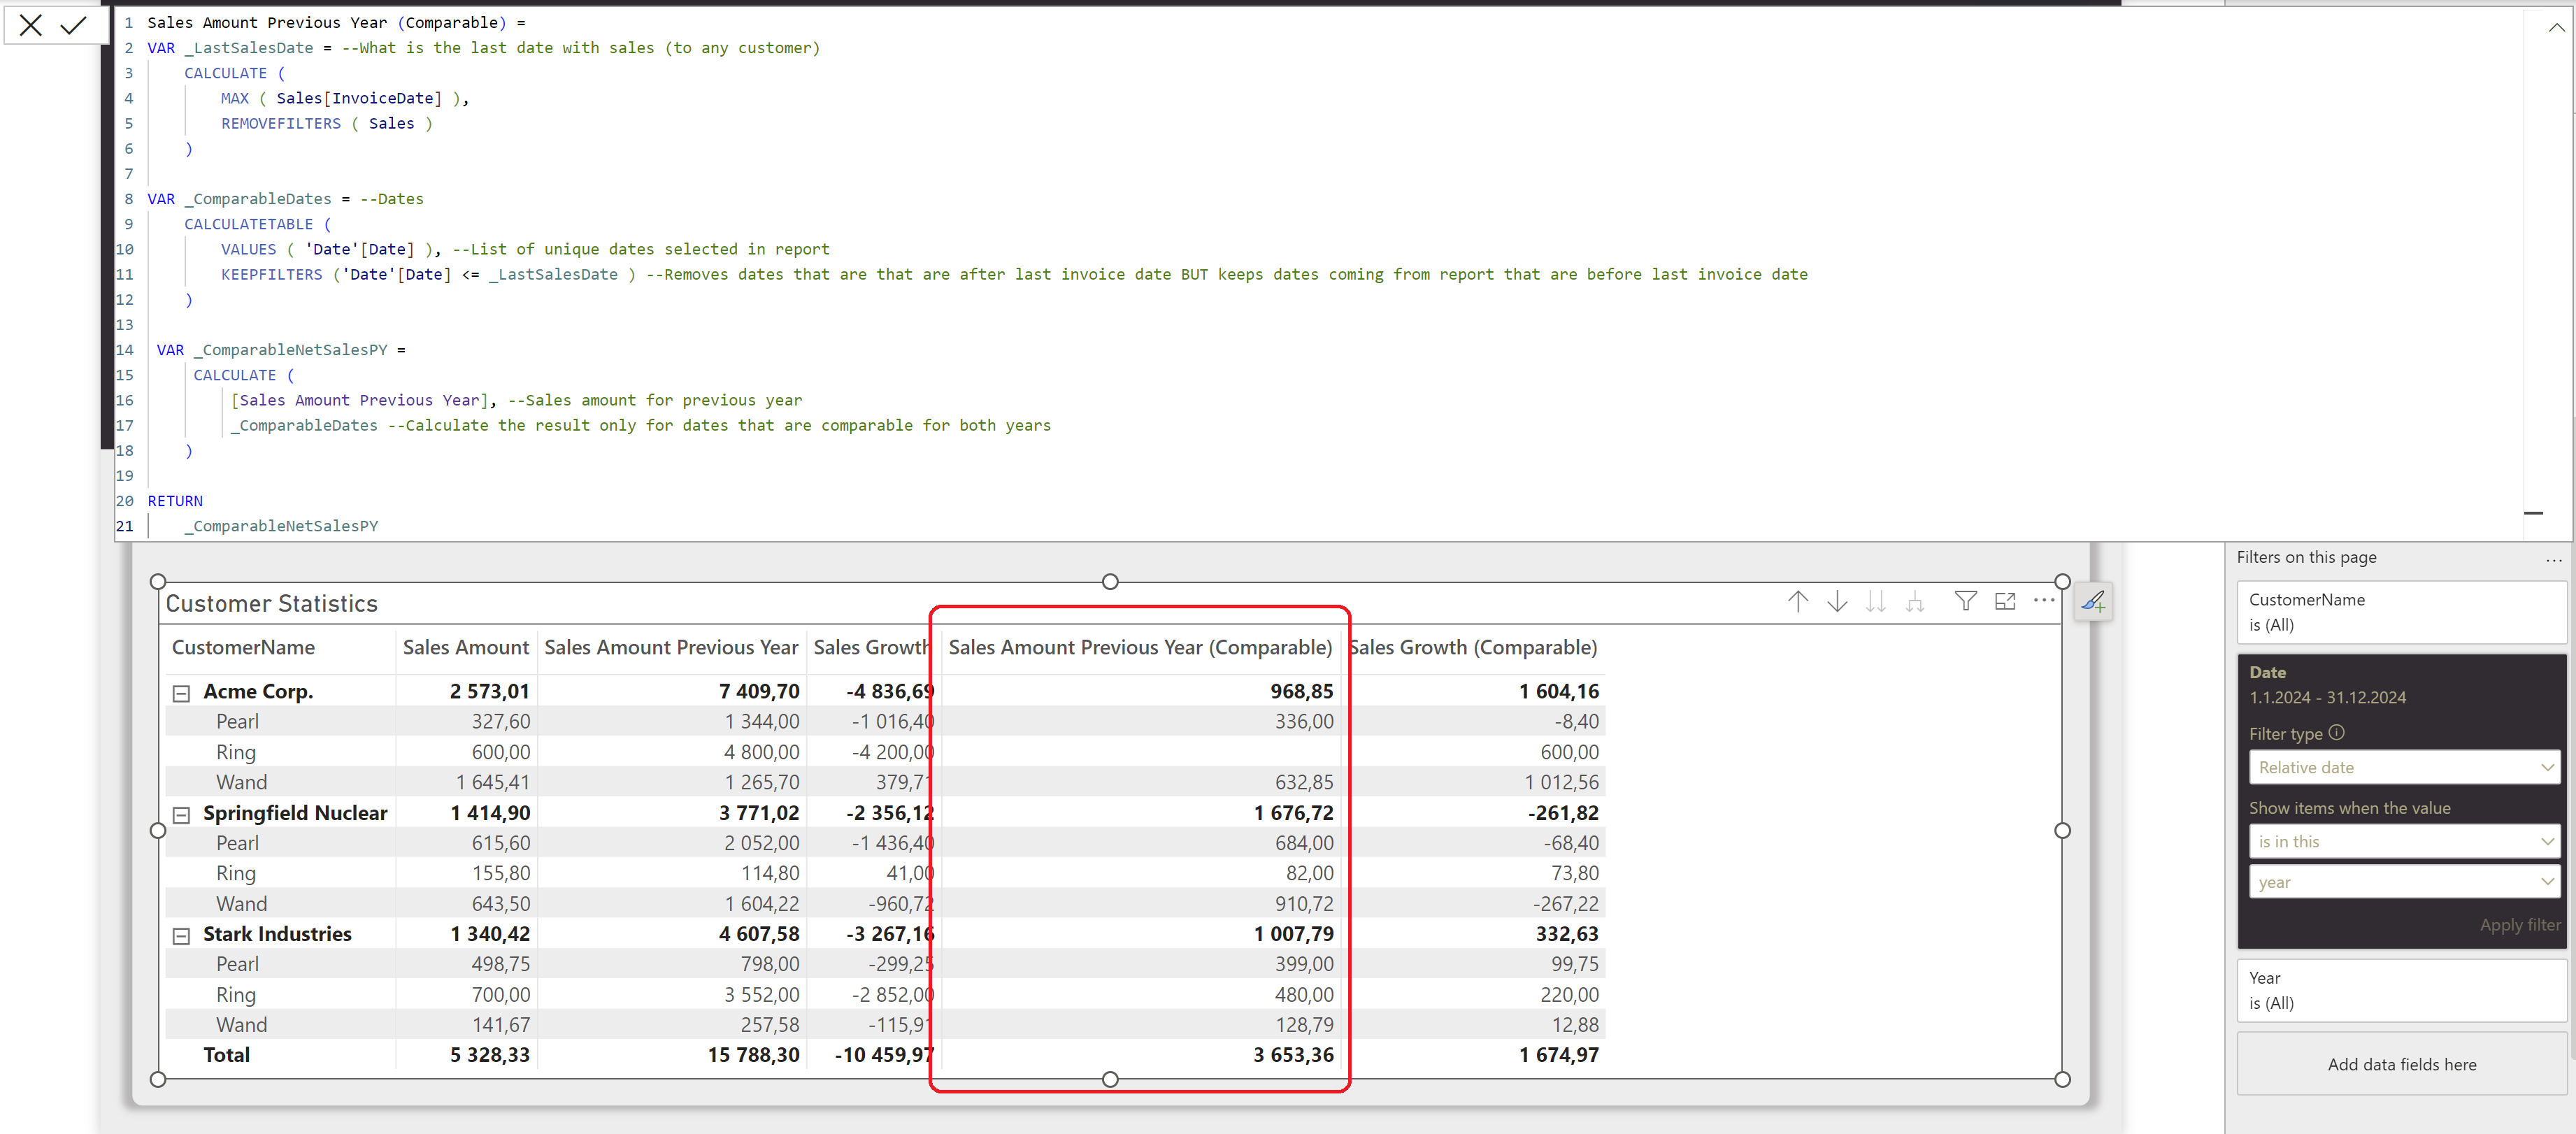Screen dimensions: 2576x1134
Task: Commit the DAX formula with the checkmark
Action: 73,25
